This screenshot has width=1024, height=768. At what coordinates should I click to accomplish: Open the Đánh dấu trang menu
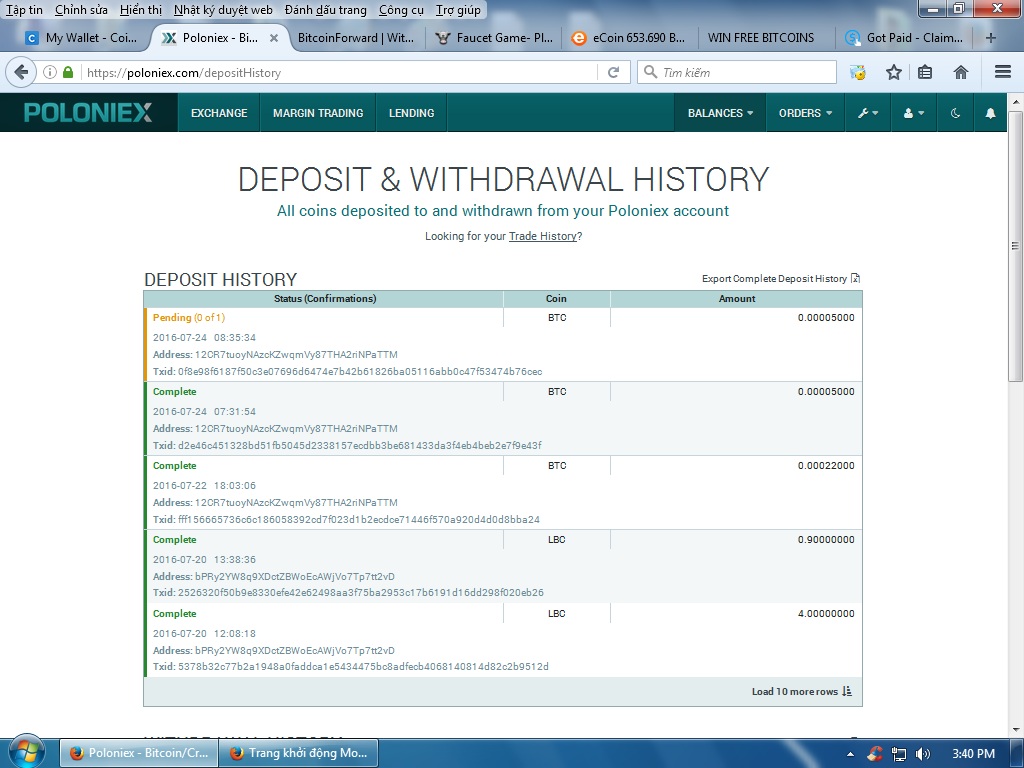325,10
